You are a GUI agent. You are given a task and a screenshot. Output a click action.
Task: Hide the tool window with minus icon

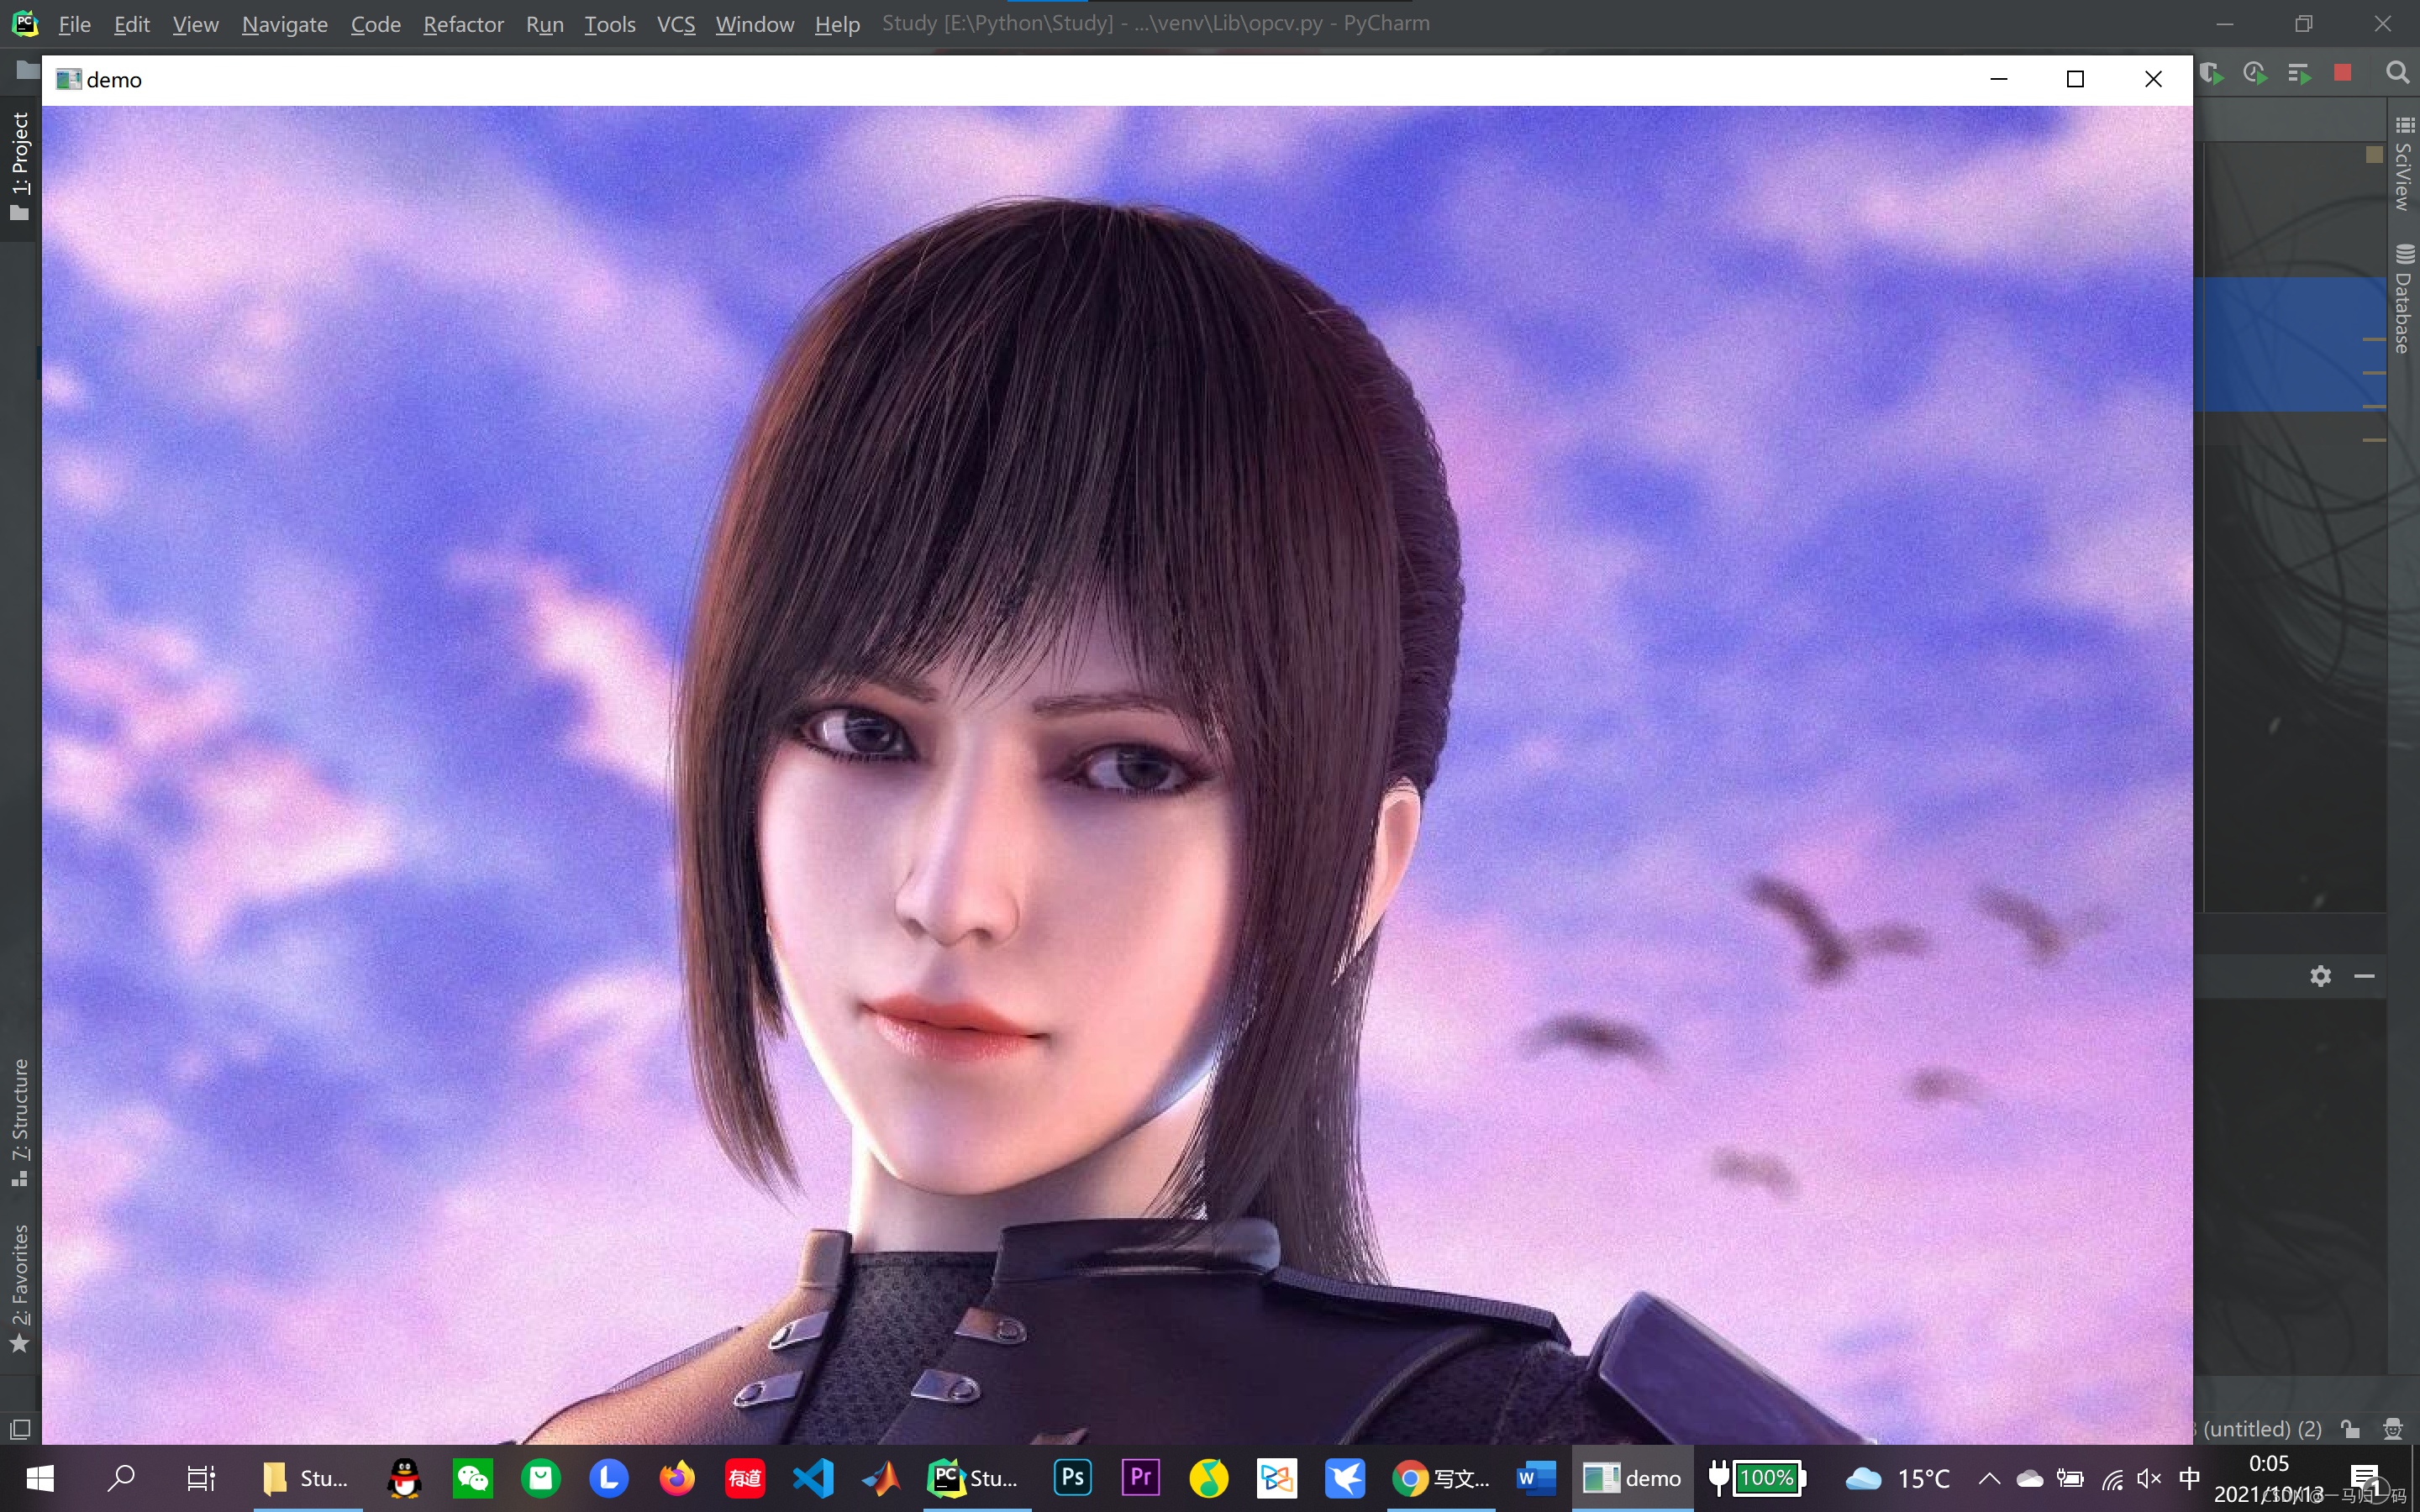2364,976
